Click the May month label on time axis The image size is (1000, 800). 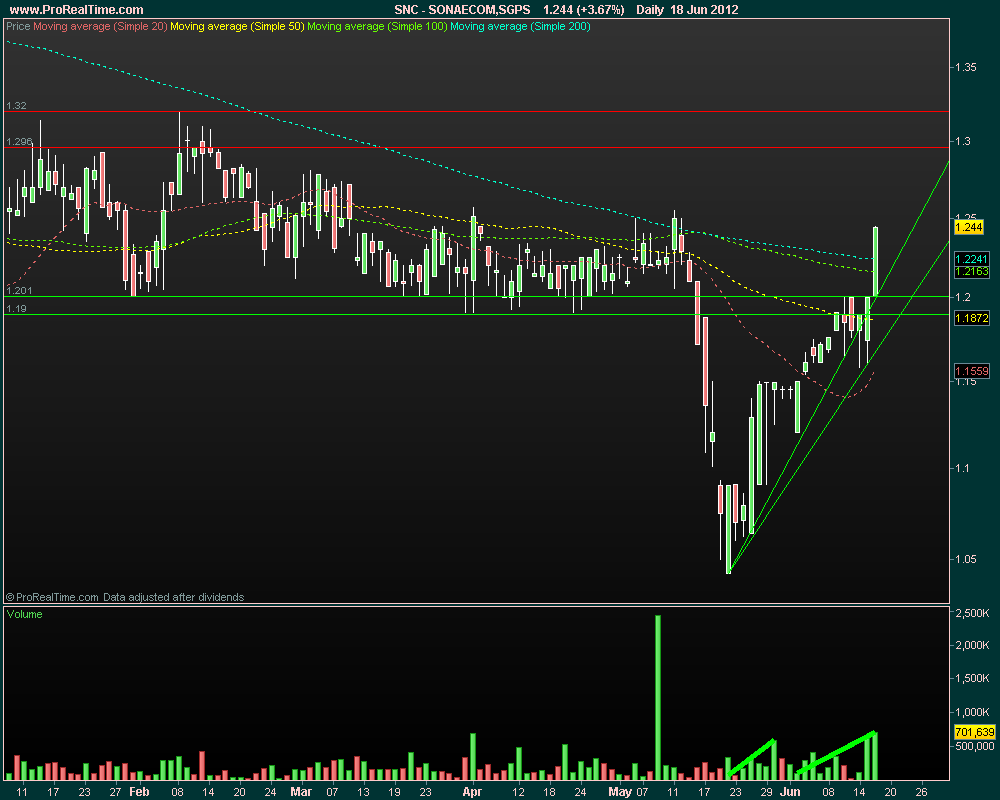pyautogui.click(x=620, y=792)
